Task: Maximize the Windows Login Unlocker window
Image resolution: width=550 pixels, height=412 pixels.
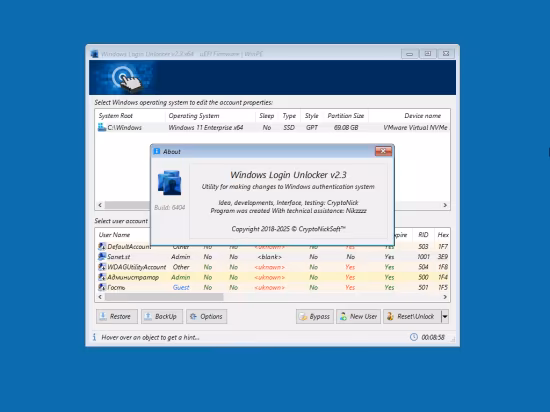Action: (428, 54)
